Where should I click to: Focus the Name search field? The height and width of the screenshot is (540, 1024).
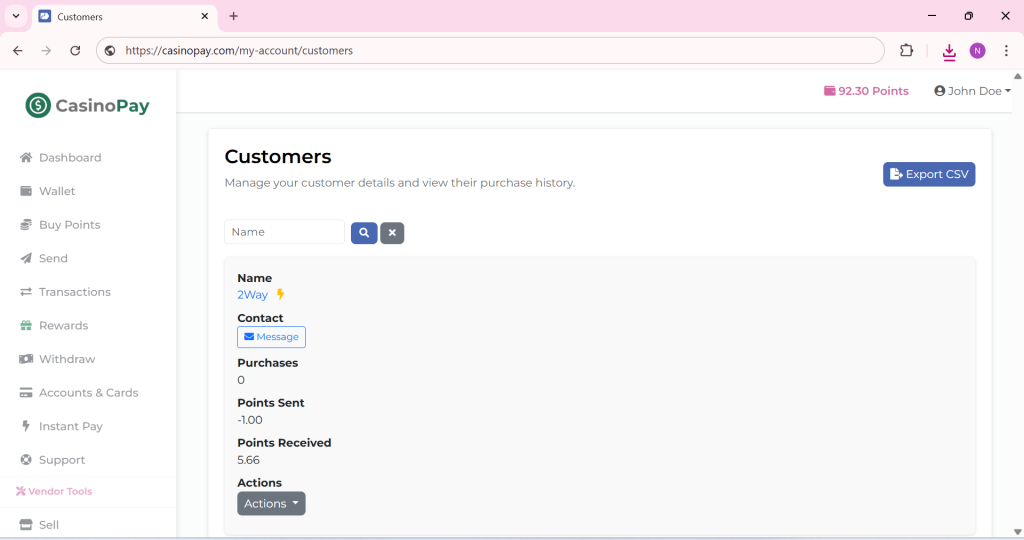[284, 232]
